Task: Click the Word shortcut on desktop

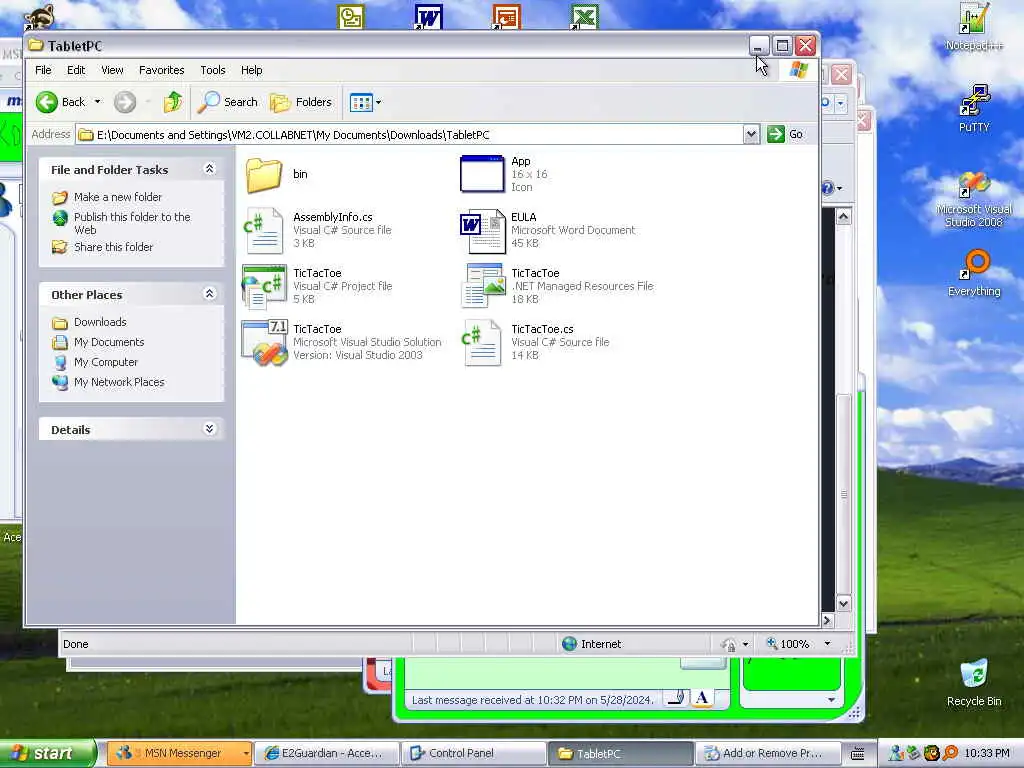Action: 428,16
